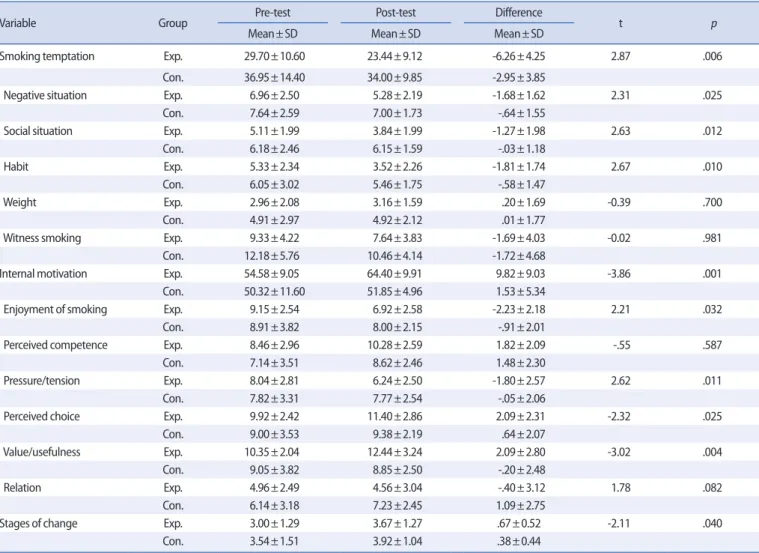The width and height of the screenshot is (759, 553).
Task: Select post-test value 3.92 ± 1.04
Action: tap(397, 541)
